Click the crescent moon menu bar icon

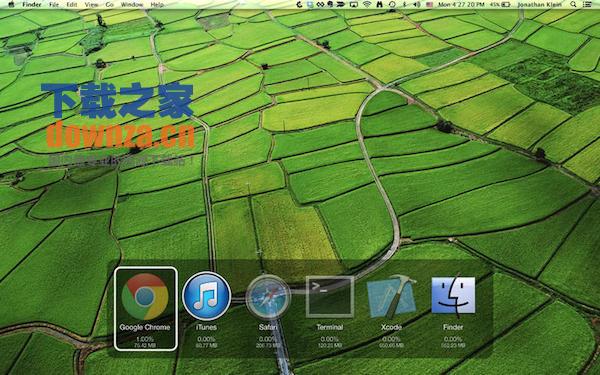tap(300, 5)
